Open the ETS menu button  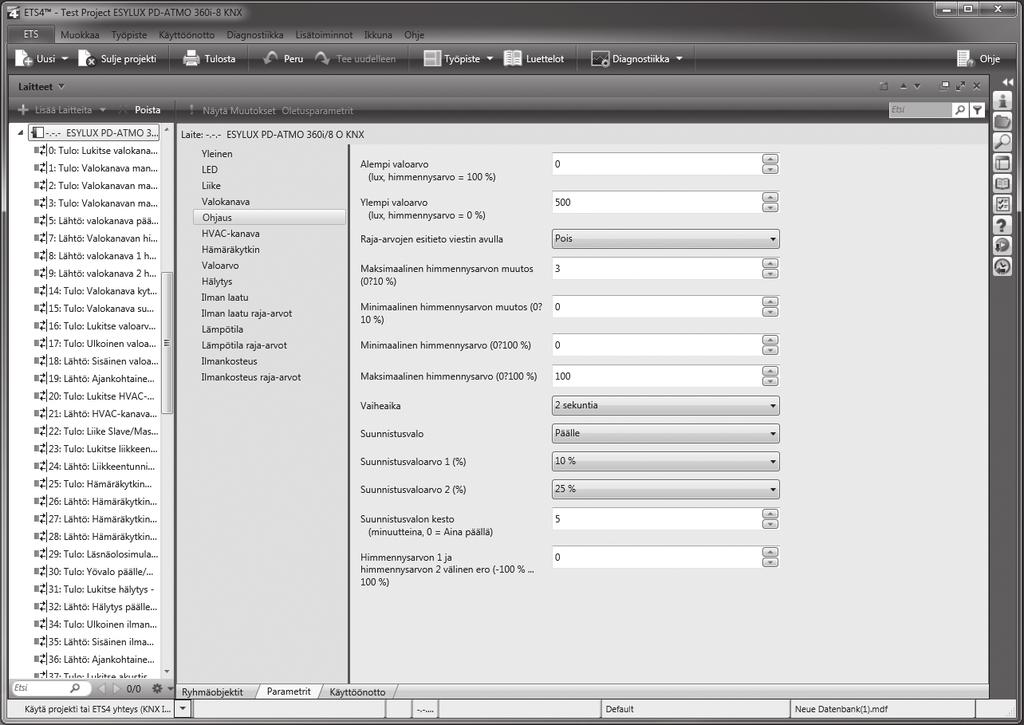pyautogui.click(x=31, y=35)
